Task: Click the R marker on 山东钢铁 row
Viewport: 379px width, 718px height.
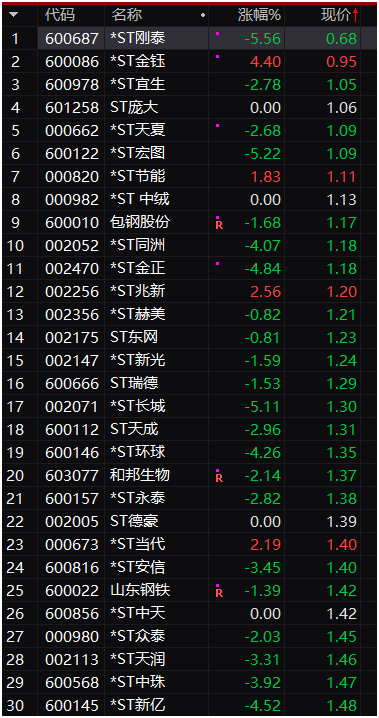Action: [219, 593]
